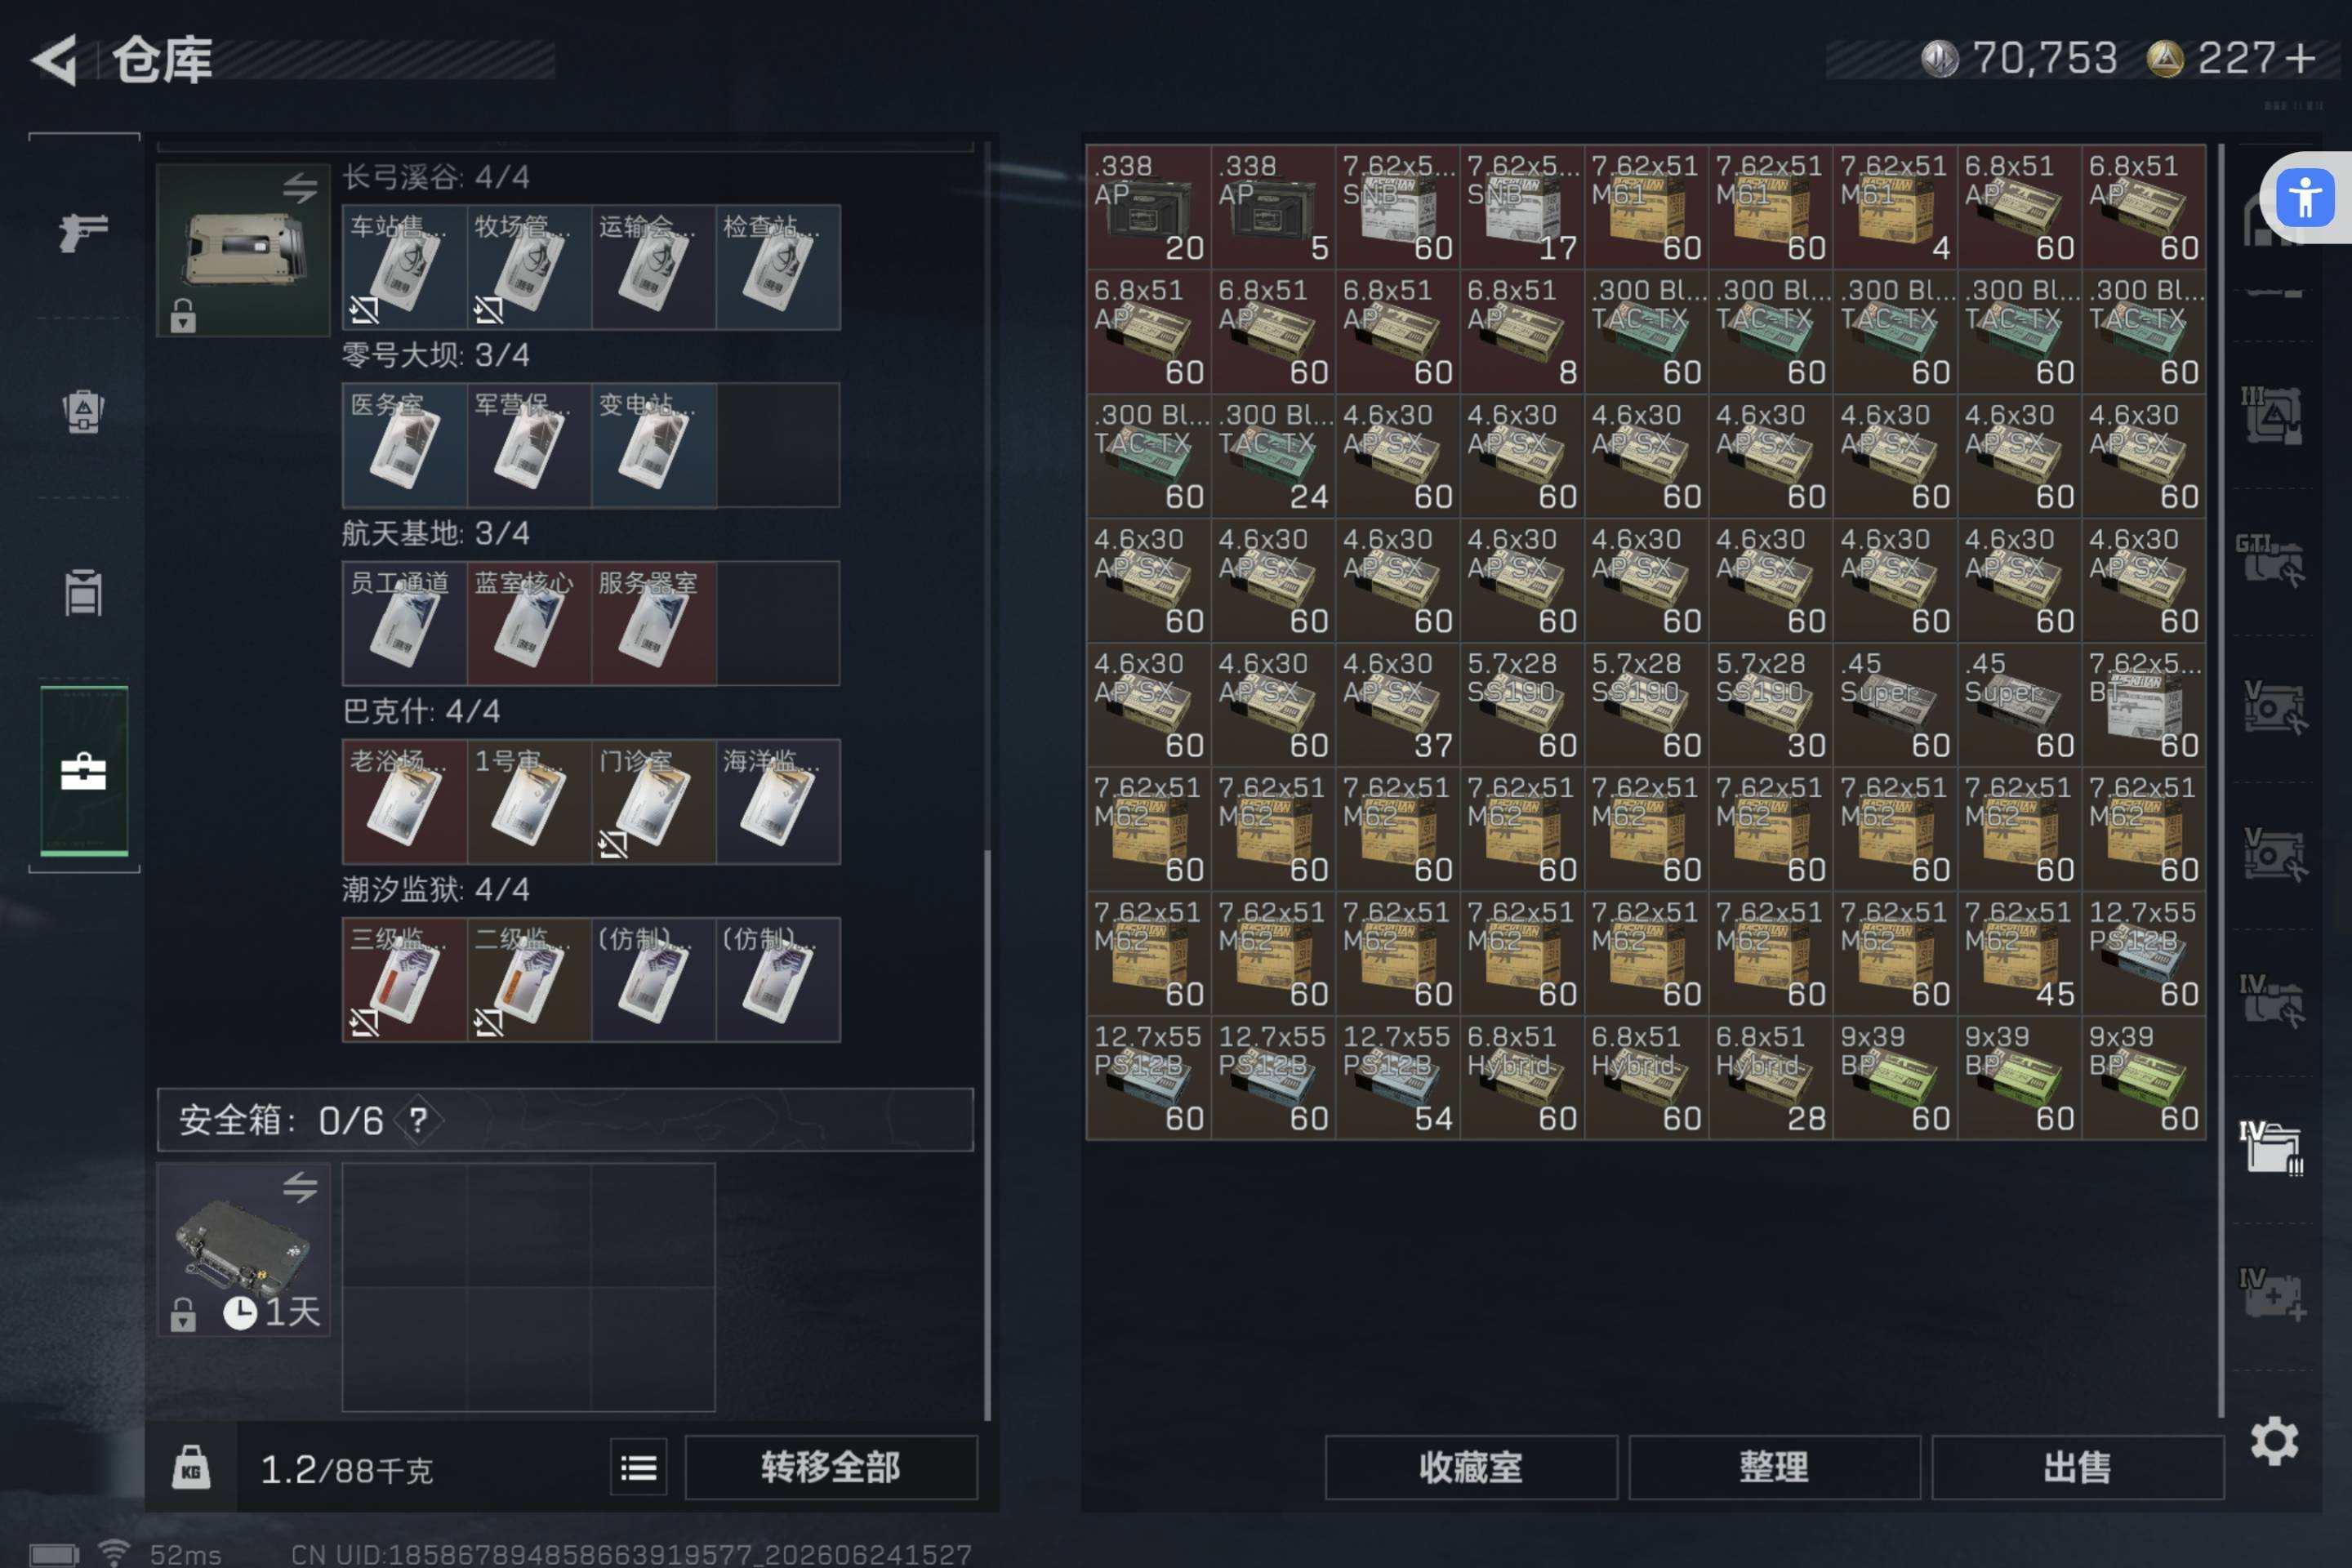
Task: Expand the level III storage box icon
Action: coord(2272,415)
